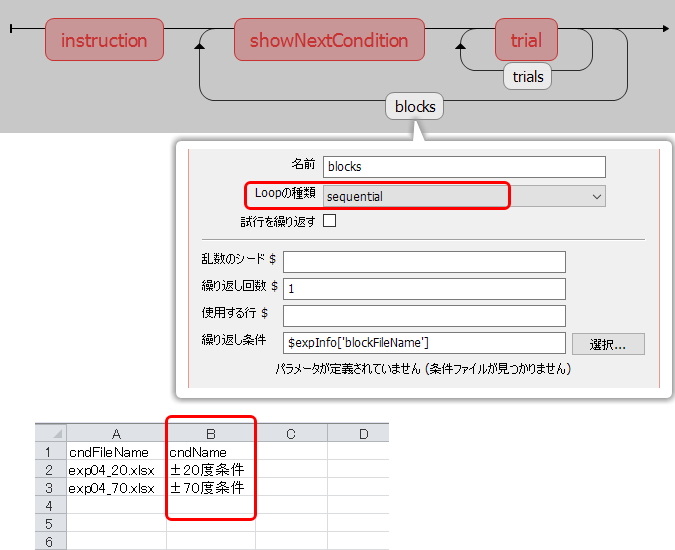This screenshot has width=675, height=550.
Task: Select spreadsheet column A header
Action: 116,433
